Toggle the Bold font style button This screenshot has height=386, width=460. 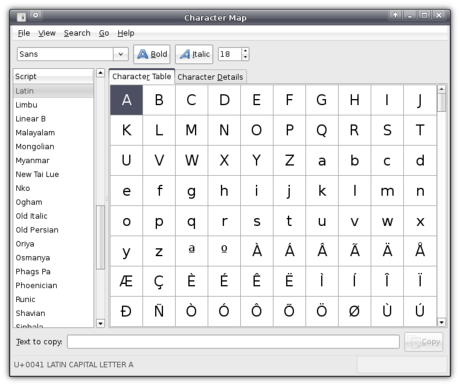(152, 54)
